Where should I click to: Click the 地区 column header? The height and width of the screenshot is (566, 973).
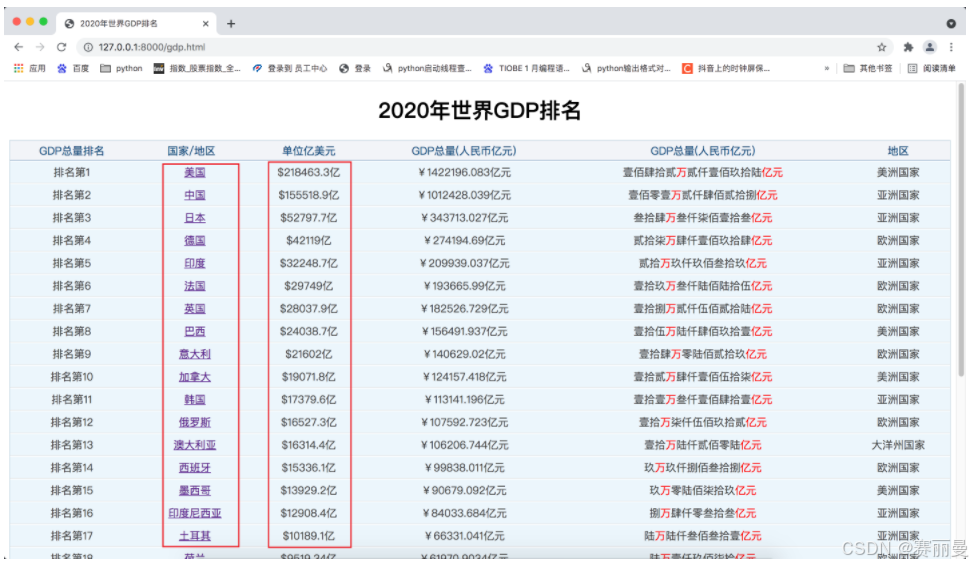[898, 151]
